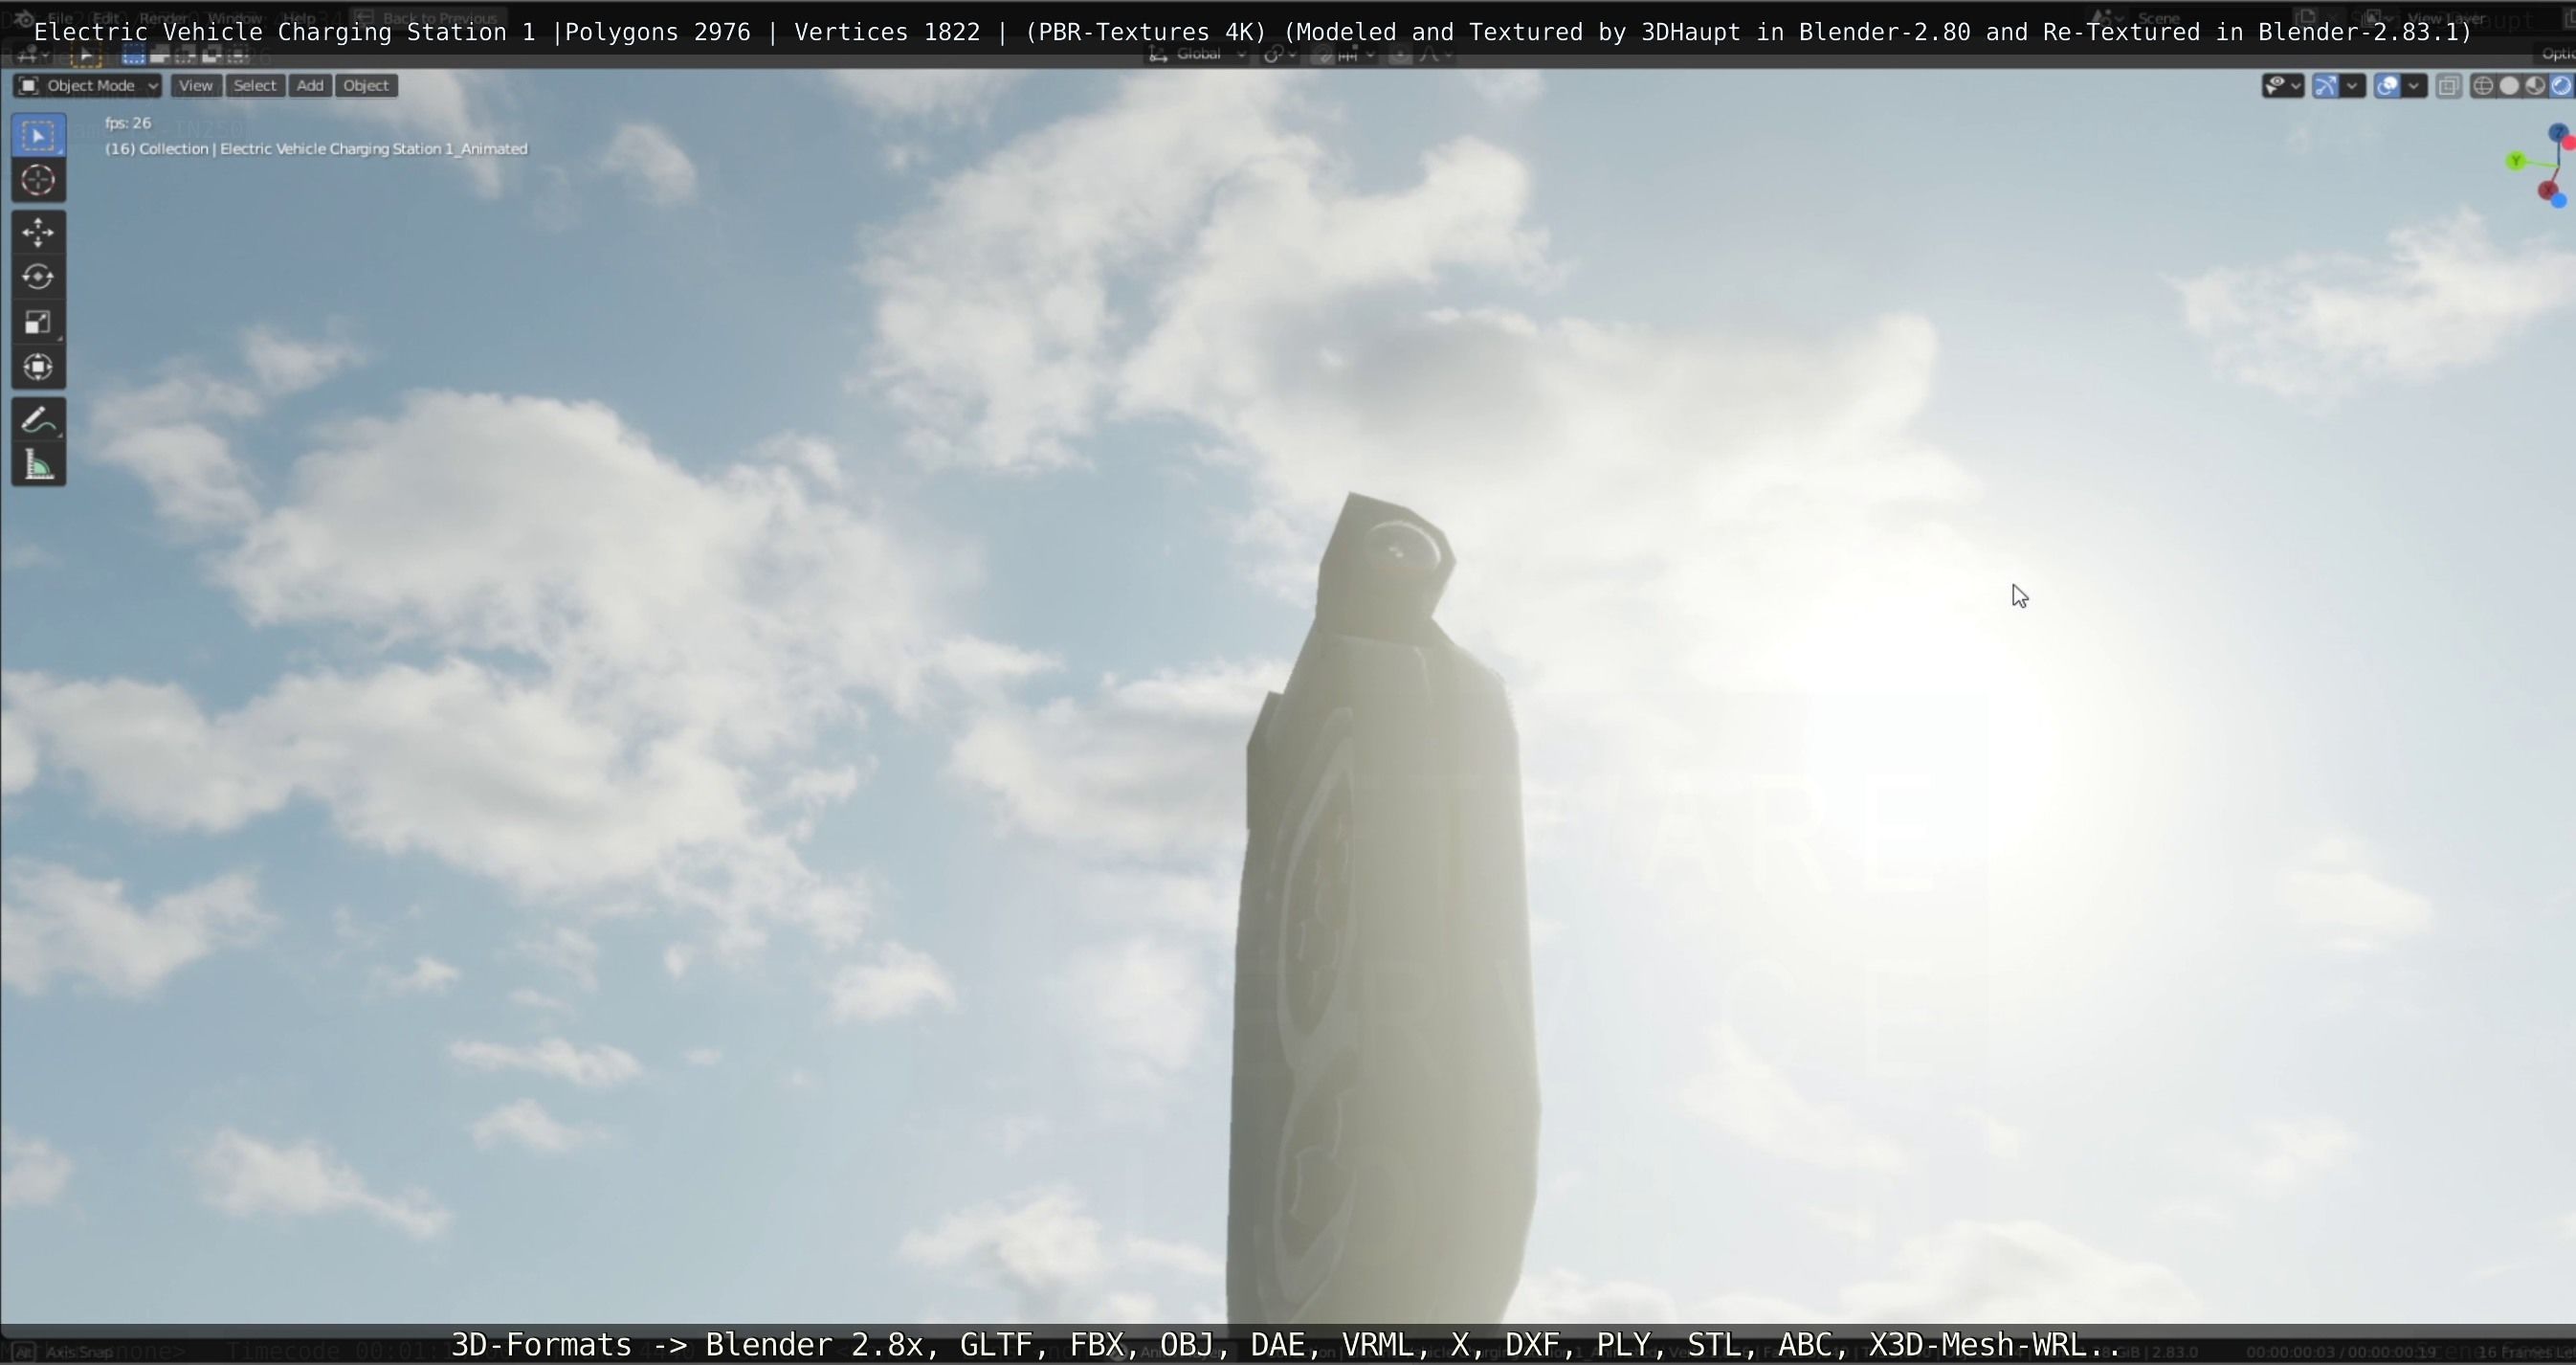
Task: Click the Object menu button
Action: coord(365,86)
